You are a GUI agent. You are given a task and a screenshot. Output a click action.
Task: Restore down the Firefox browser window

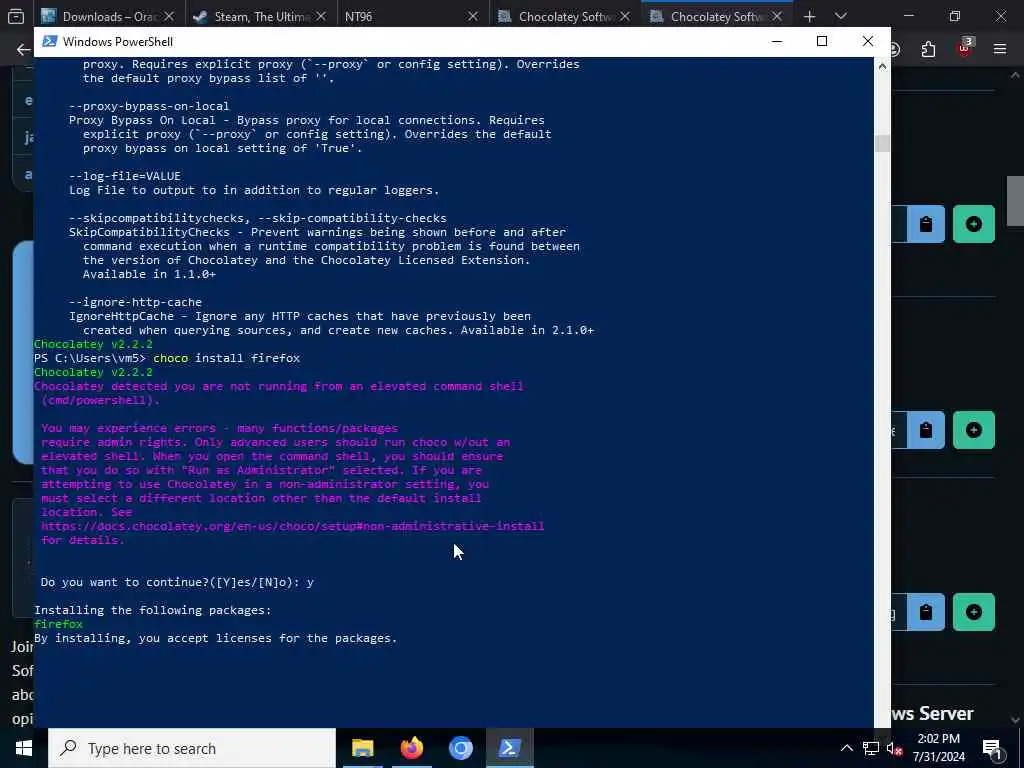pos(955,16)
